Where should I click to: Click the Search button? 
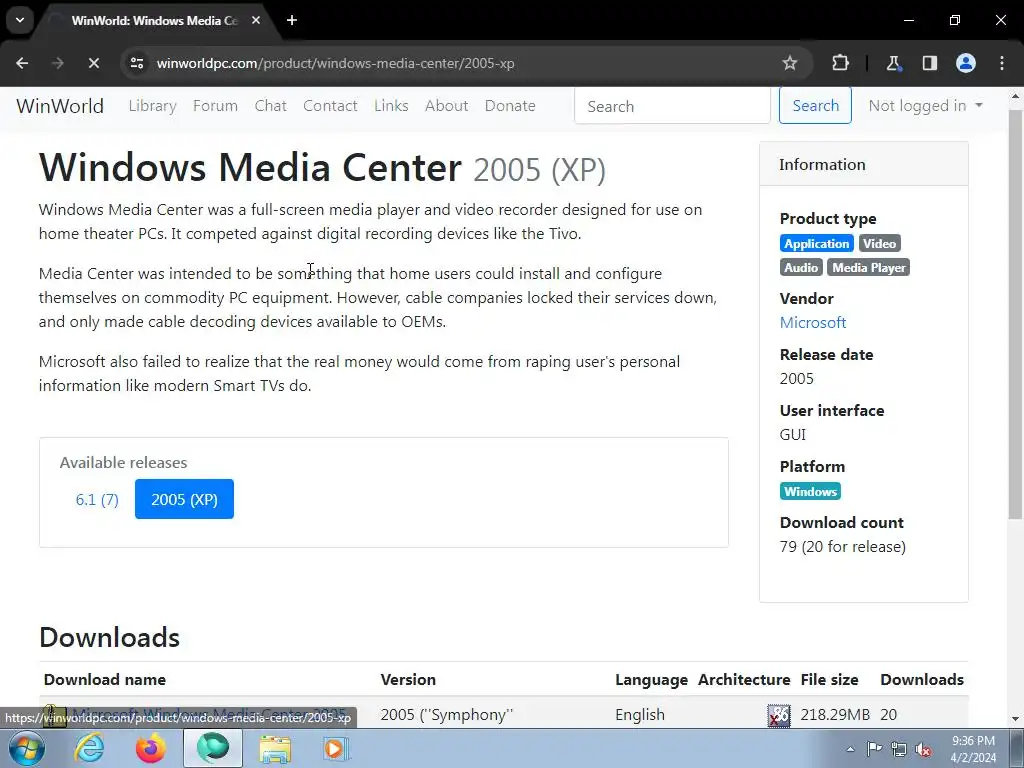815,106
